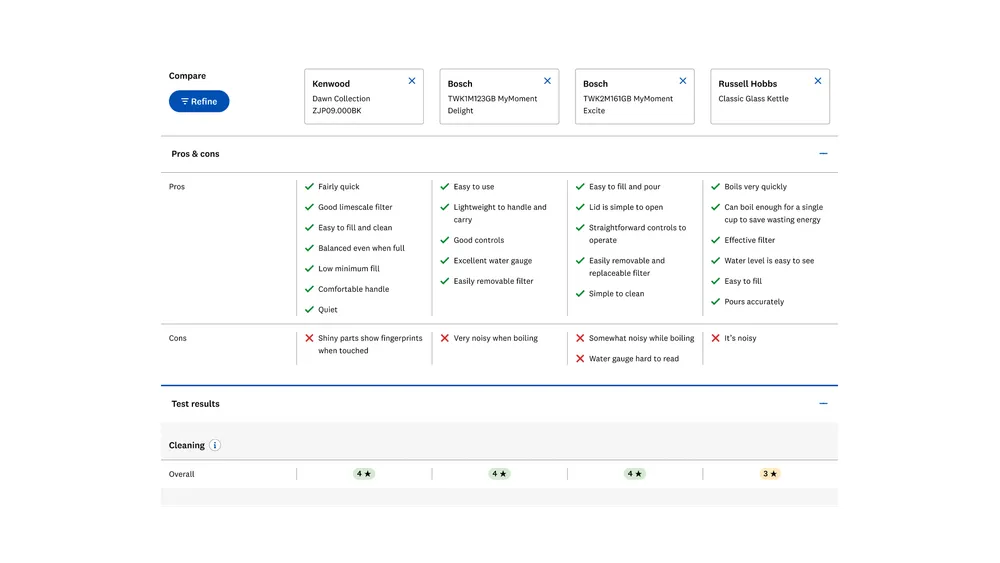1000x563 pixels.
Task: Click the red cross beside Very noisy when boiling
Action: coord(445,338)
